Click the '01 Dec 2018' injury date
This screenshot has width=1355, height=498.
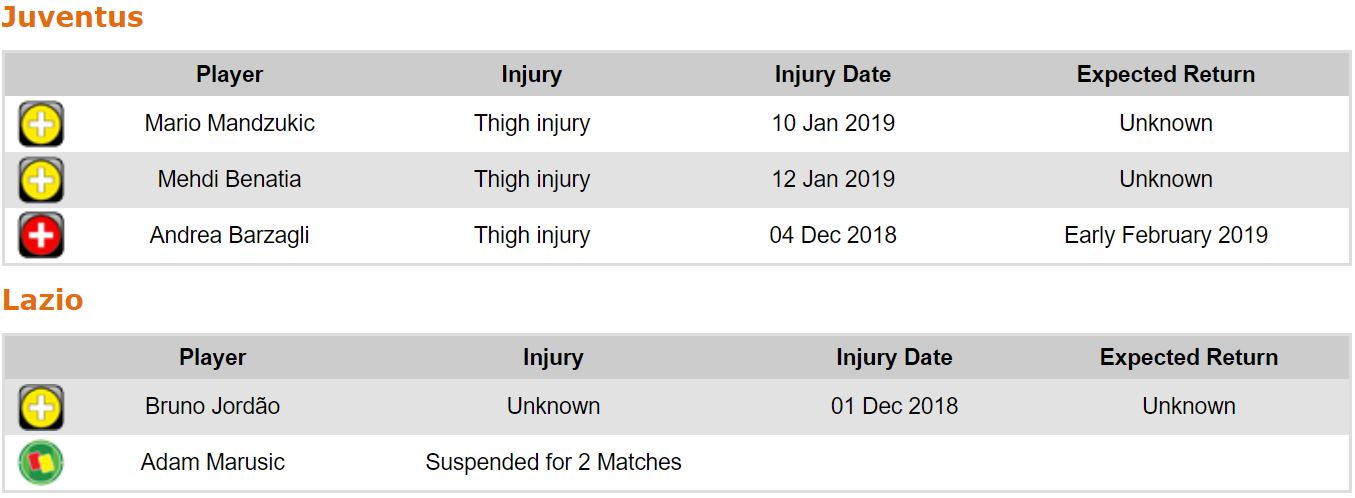pos(894,407)
